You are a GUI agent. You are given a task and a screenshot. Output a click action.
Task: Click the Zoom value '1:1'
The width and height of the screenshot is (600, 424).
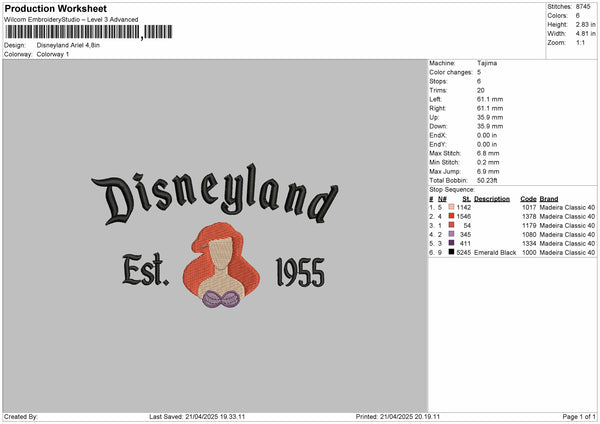(x=580, y=42)
